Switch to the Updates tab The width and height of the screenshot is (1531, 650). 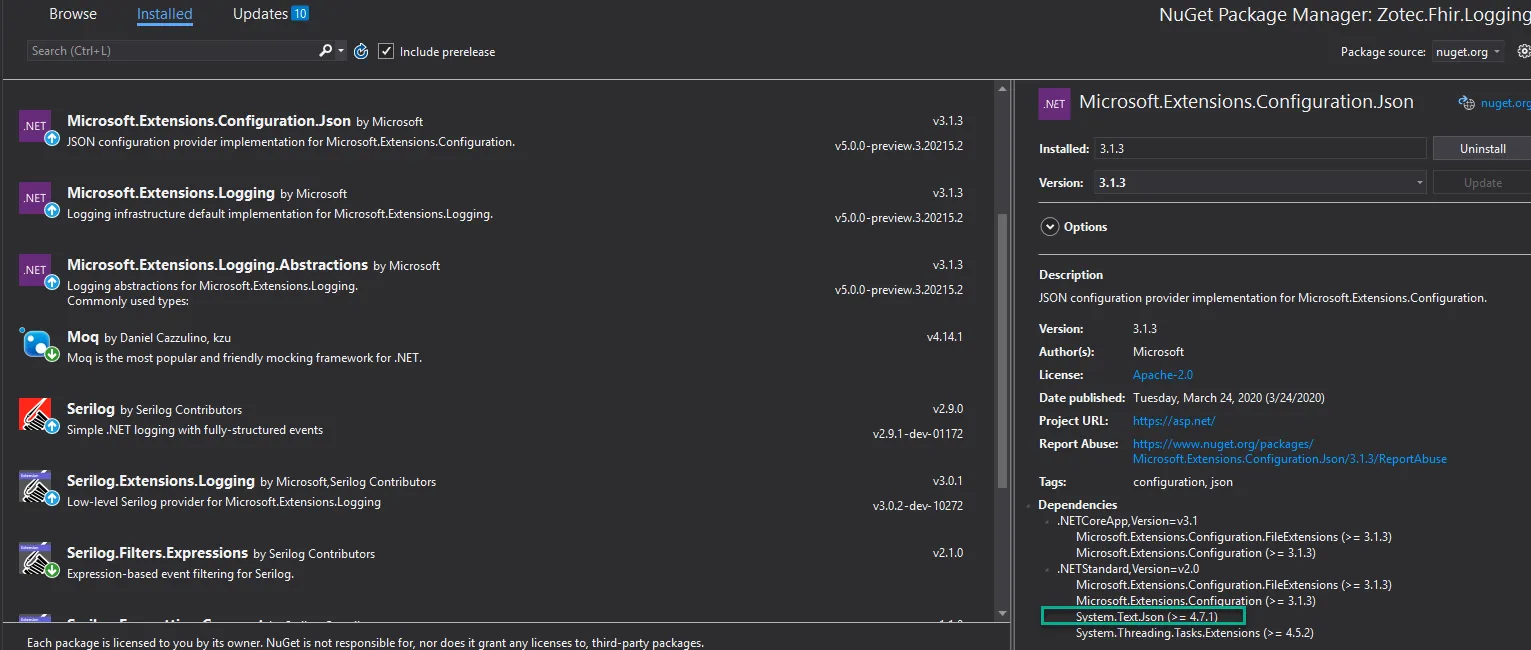point(260,14)
